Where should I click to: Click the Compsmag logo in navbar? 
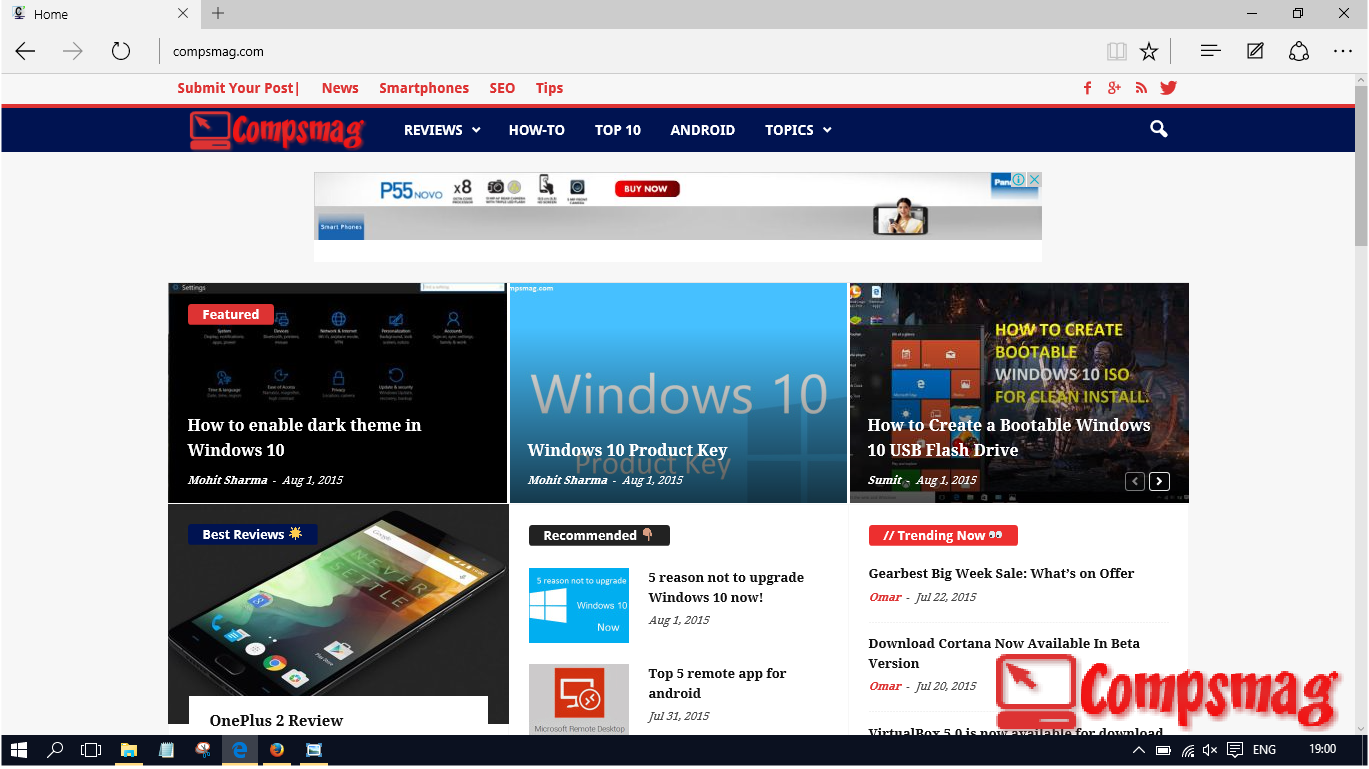click(276, 130)
